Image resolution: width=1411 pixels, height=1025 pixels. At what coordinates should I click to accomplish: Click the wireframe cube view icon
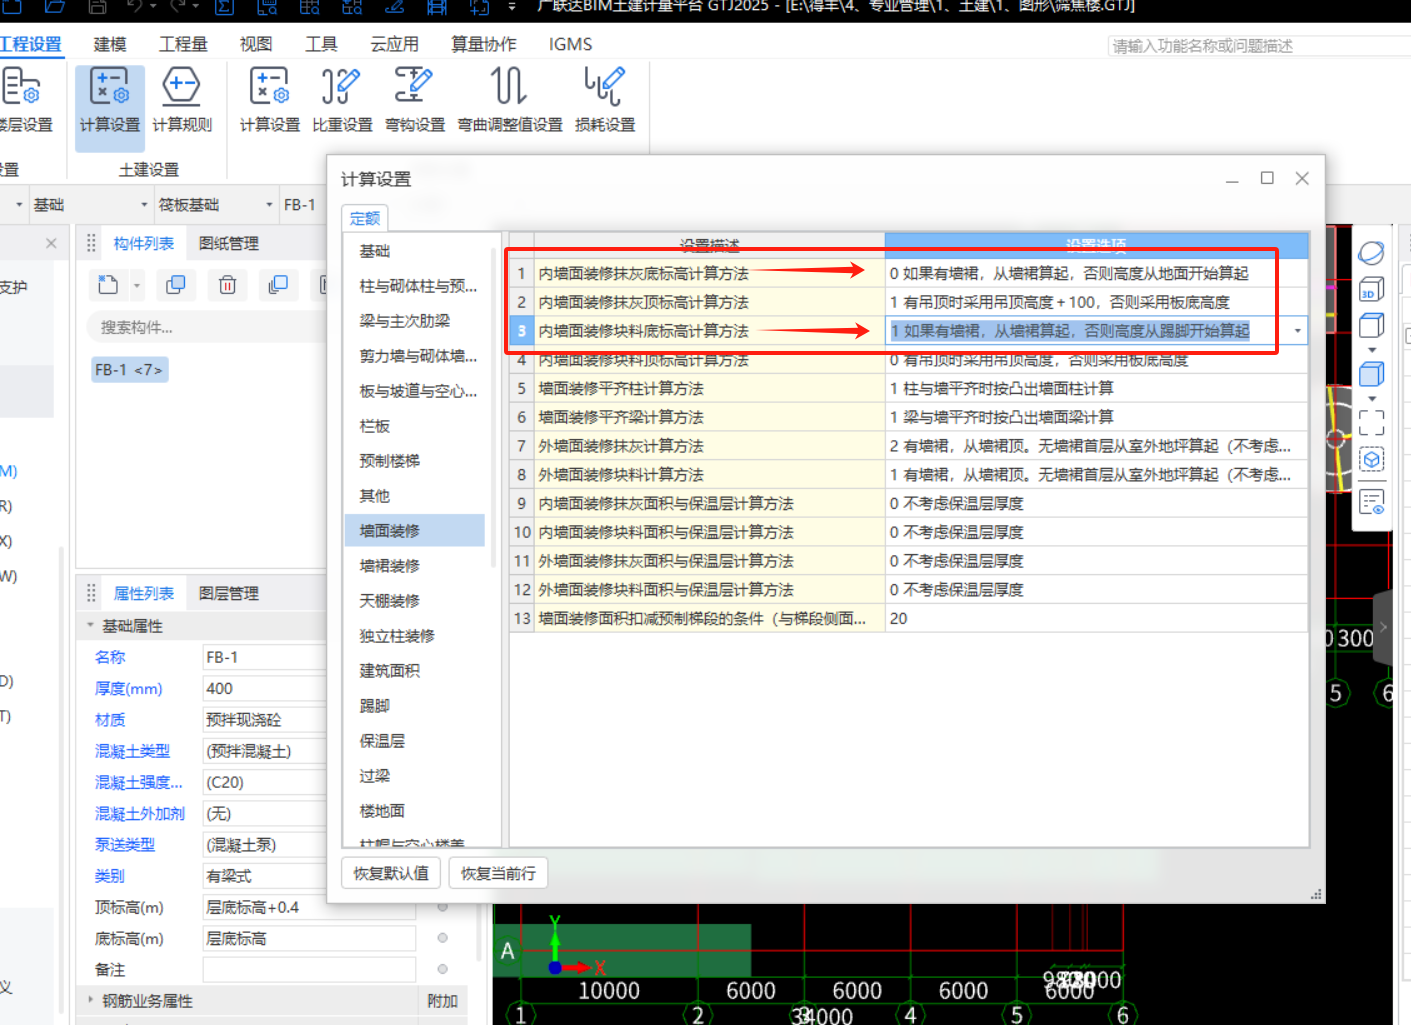point(1371,326)
